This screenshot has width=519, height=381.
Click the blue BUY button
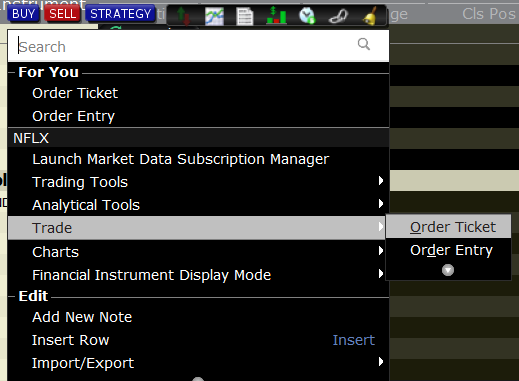point(23,14)
